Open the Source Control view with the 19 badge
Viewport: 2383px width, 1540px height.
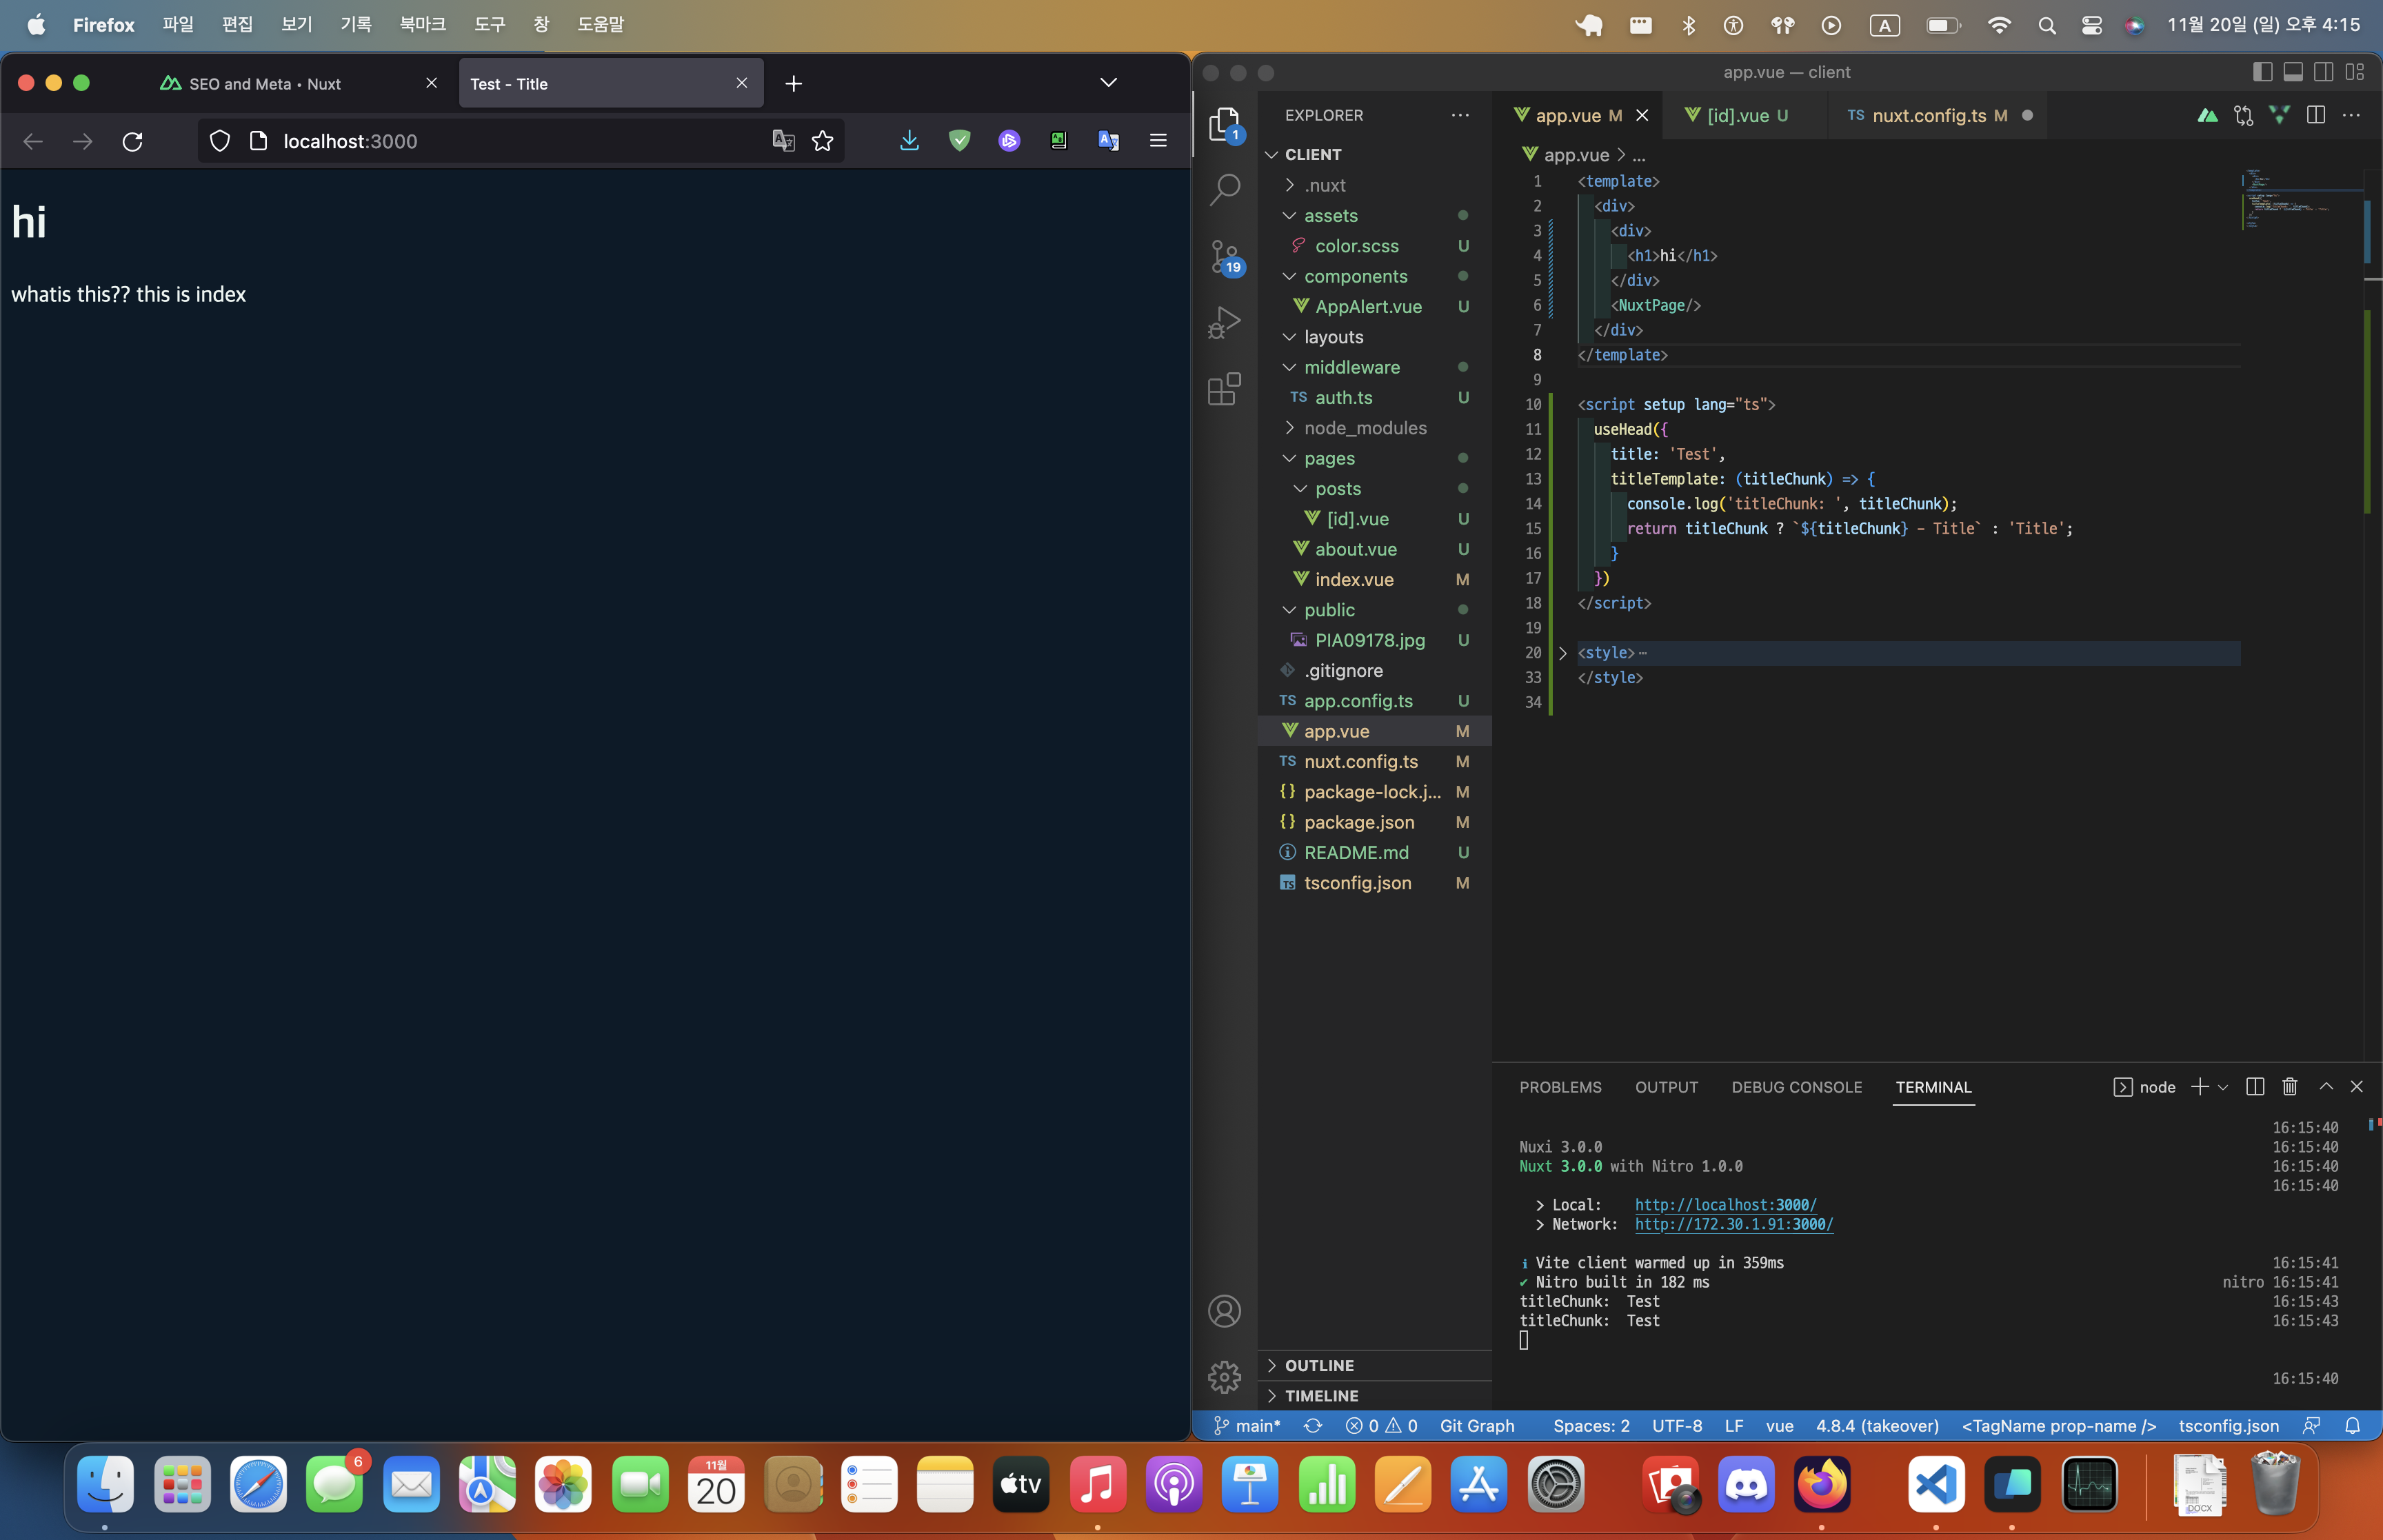pyautogui.click(x=1224, y=256)
